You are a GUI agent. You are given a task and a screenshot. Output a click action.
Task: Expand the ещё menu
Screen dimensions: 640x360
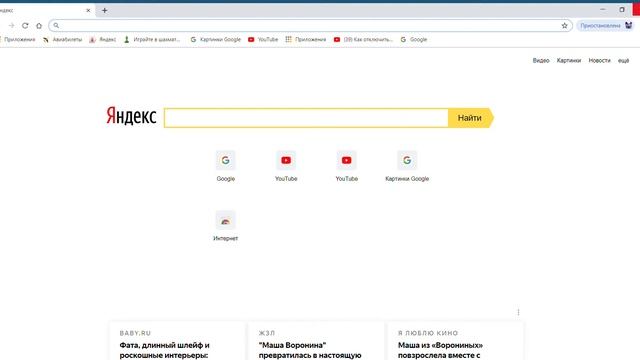[623, 60]
